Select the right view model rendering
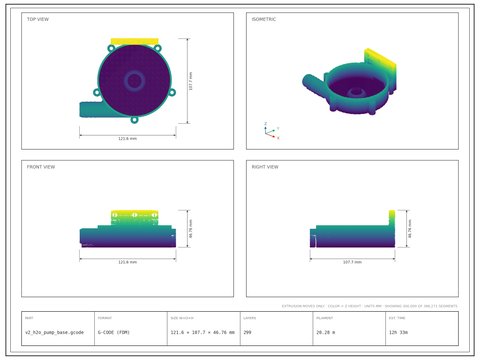The height and width of the screenshot is (360, 480). (x=352, y=229)
